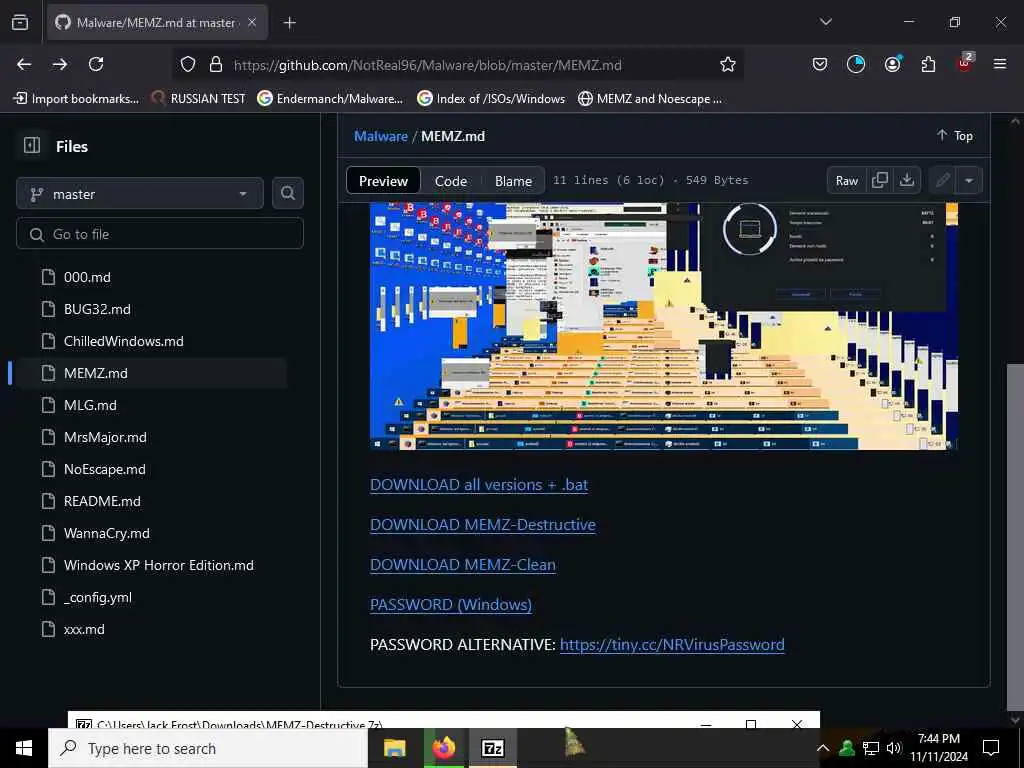Open Raw file view
1024x768 pixels.
click(x=847, y=180)
